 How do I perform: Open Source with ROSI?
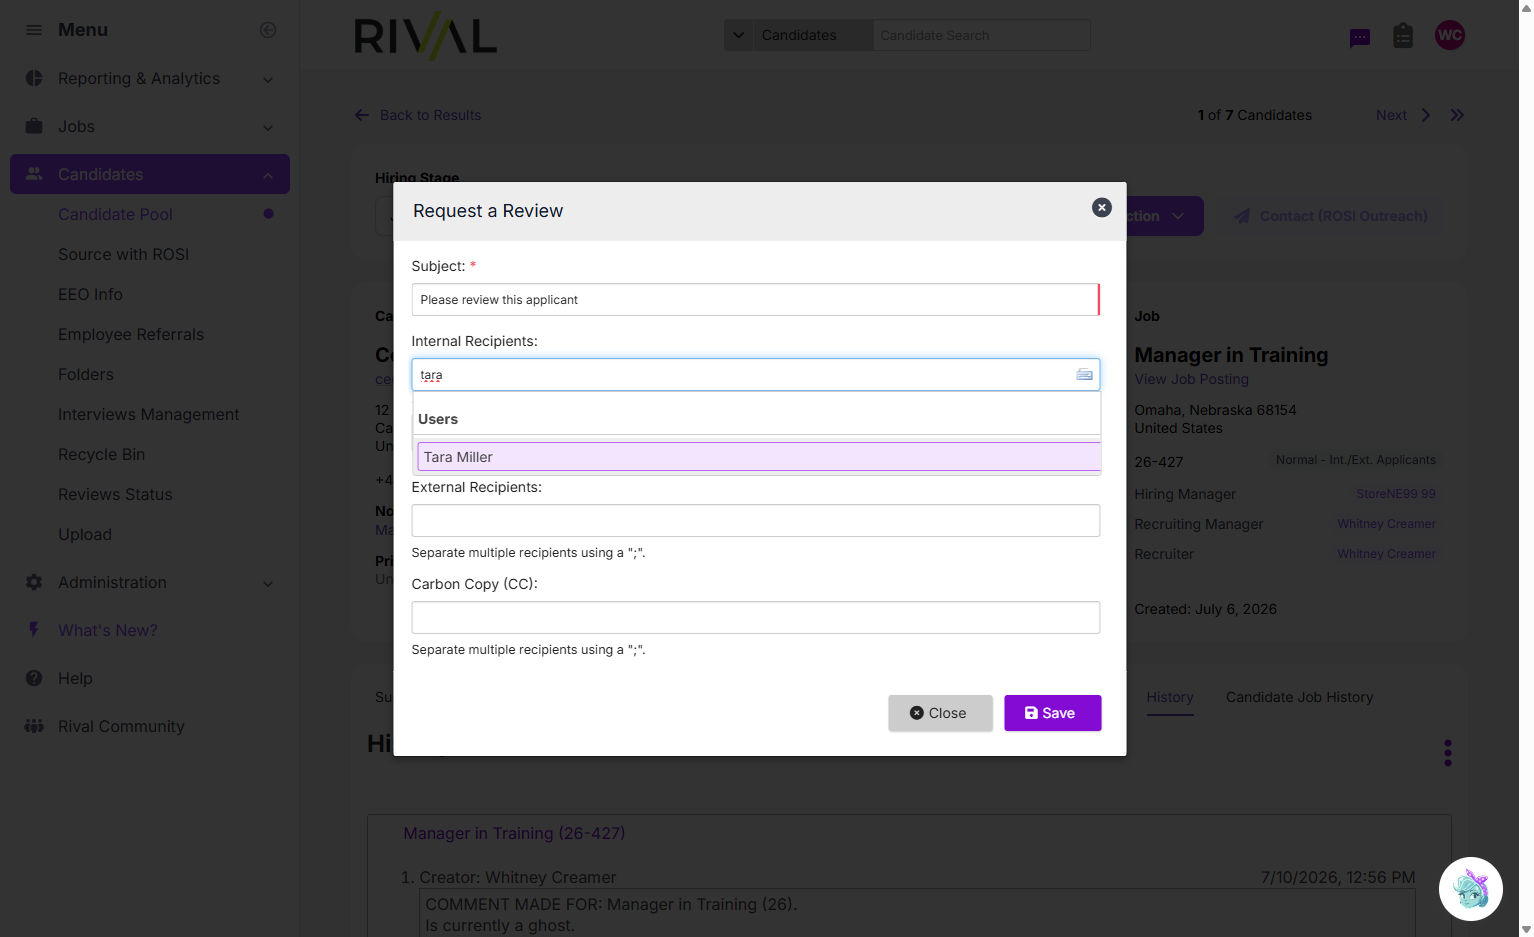(x=123, y=254)
